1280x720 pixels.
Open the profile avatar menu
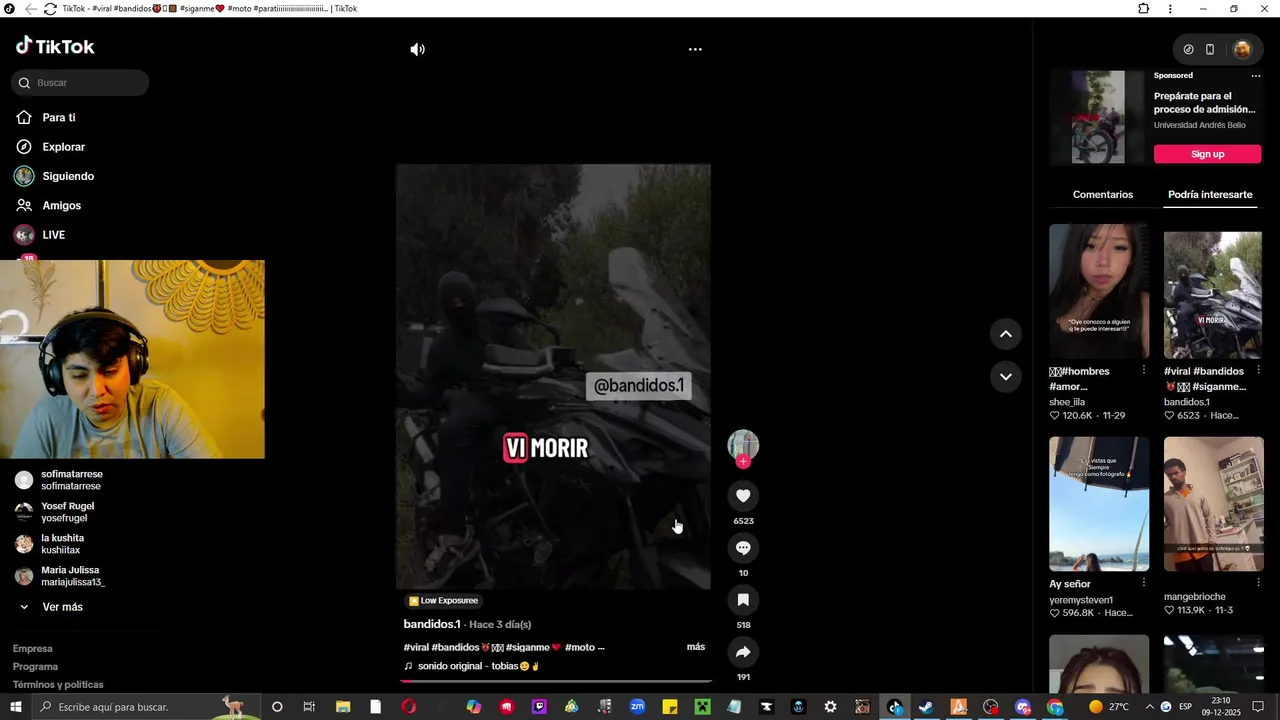coord(1242,49)
